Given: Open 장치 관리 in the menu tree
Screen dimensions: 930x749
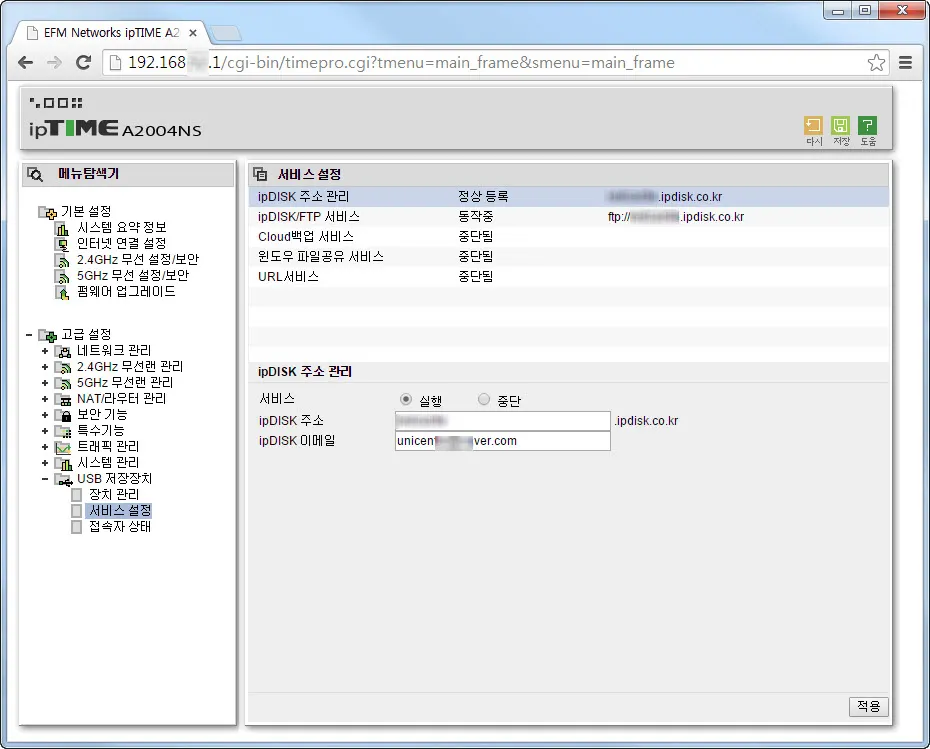Looking at the screenshot, I should click(x=113, y=495).
